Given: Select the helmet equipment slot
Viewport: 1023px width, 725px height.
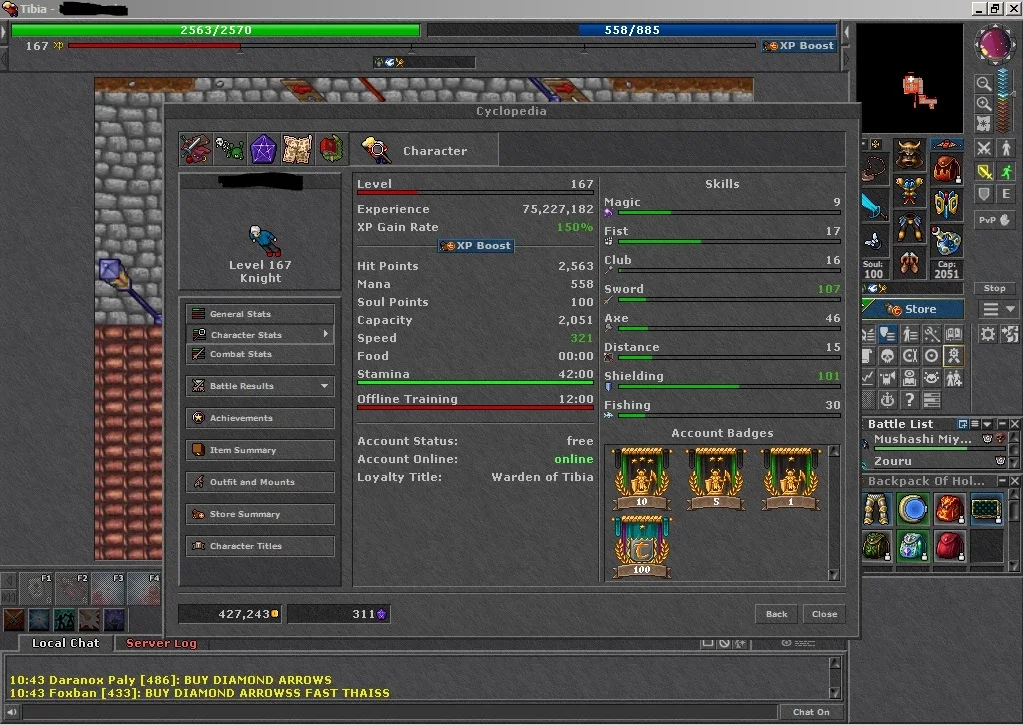Looking at the screenshot, I should 909,154.
